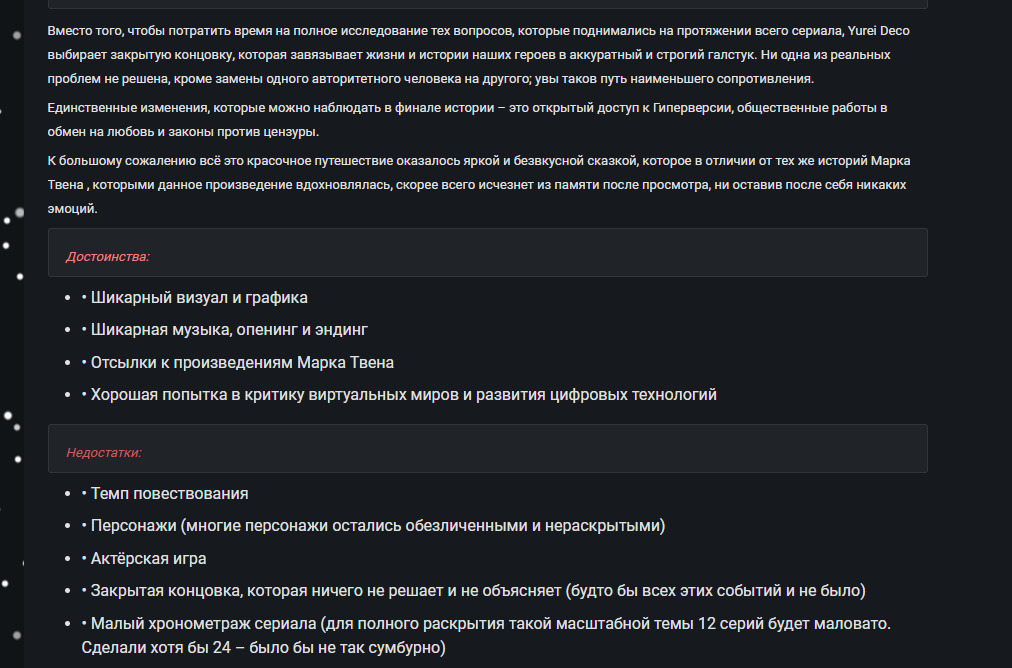Click the "Шикарный визуал и графика" list item
This screenshot has width=1012, height=668.
click(198, 298)
